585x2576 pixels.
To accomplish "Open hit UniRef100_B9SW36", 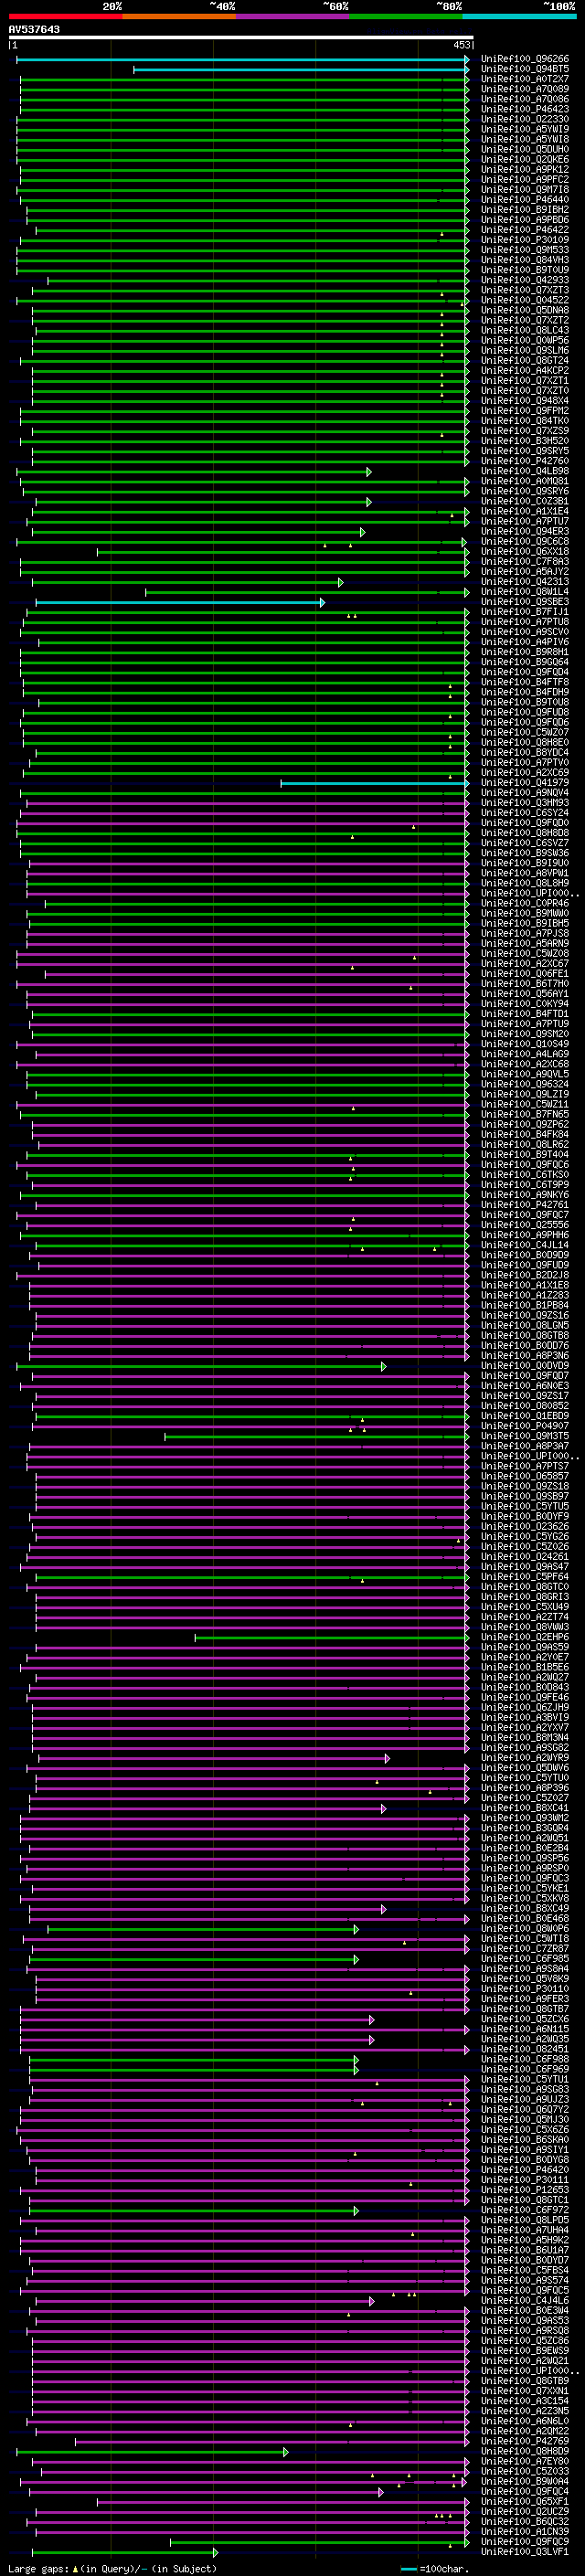I will 525,853.
